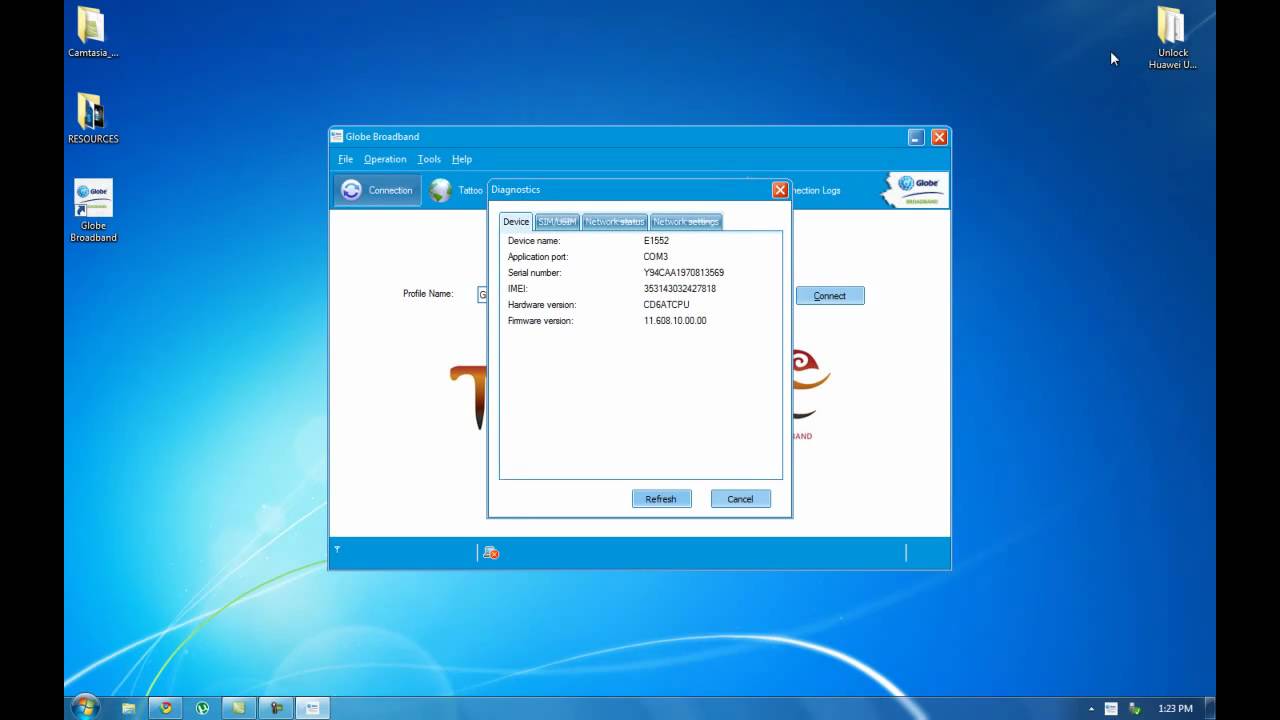This screenshot has height=720, width=1280.
Task: Open the File menu
Action: coord(345,159)
